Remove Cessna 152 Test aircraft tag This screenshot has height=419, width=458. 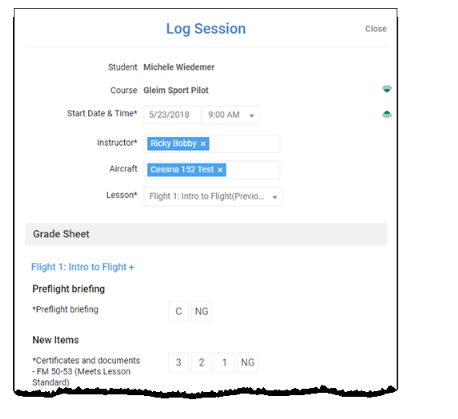coord(220,170)
